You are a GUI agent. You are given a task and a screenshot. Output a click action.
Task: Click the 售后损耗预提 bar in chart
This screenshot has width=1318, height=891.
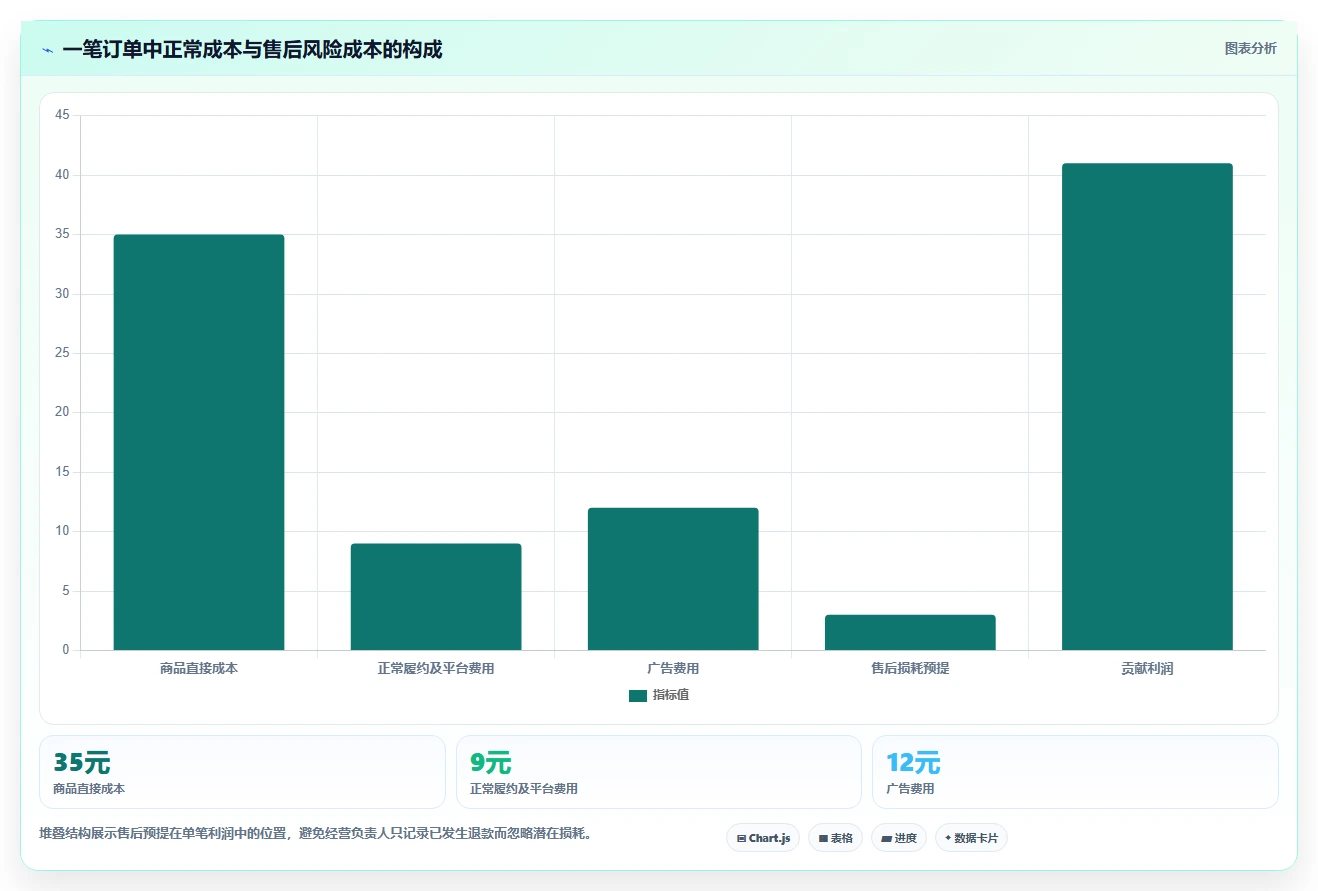coord(910,632)
